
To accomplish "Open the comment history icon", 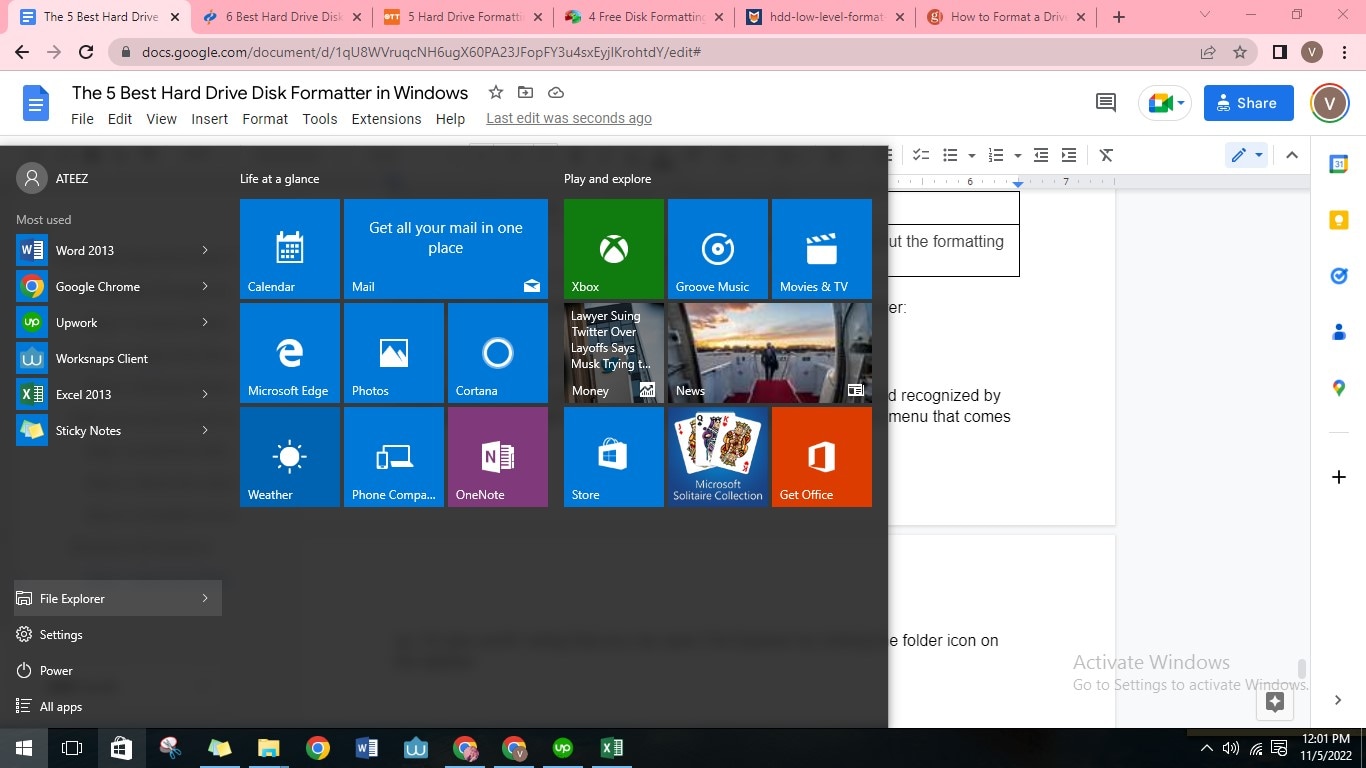I will coord(1106,102).
